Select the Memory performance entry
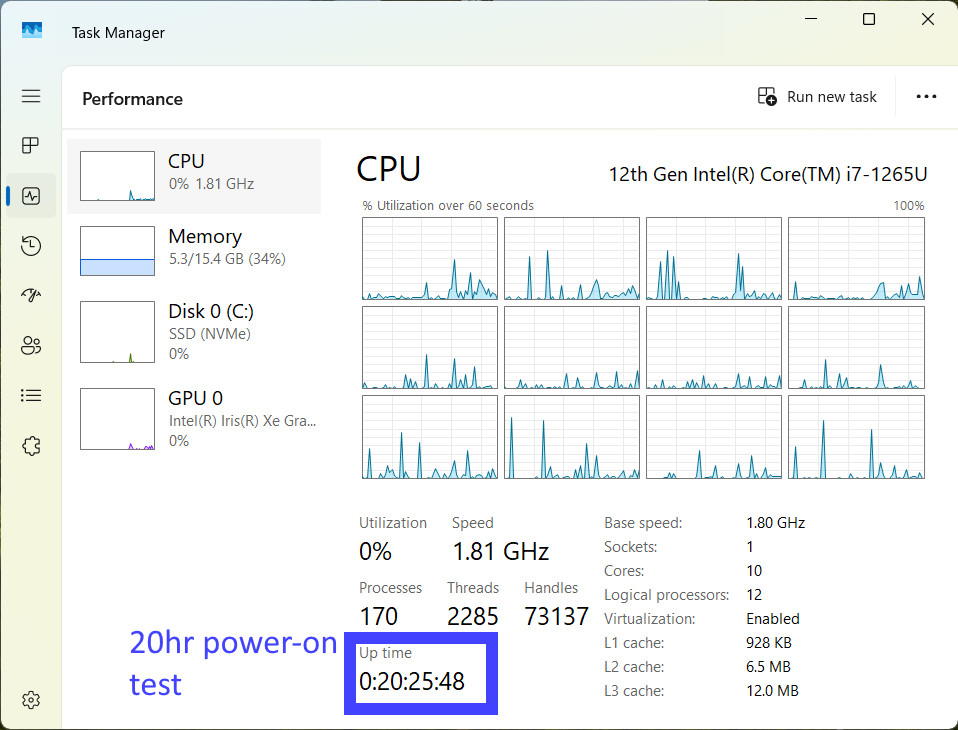This screenshot has width=958, height=730. [194, 250]
